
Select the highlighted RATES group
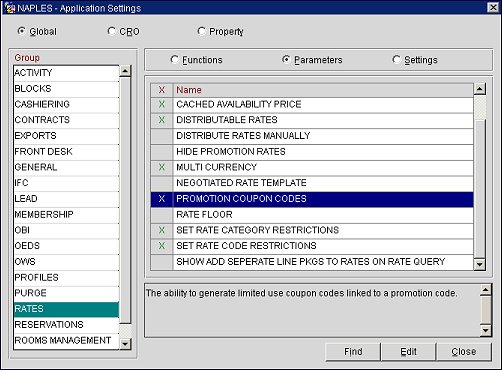click(66, 309)
